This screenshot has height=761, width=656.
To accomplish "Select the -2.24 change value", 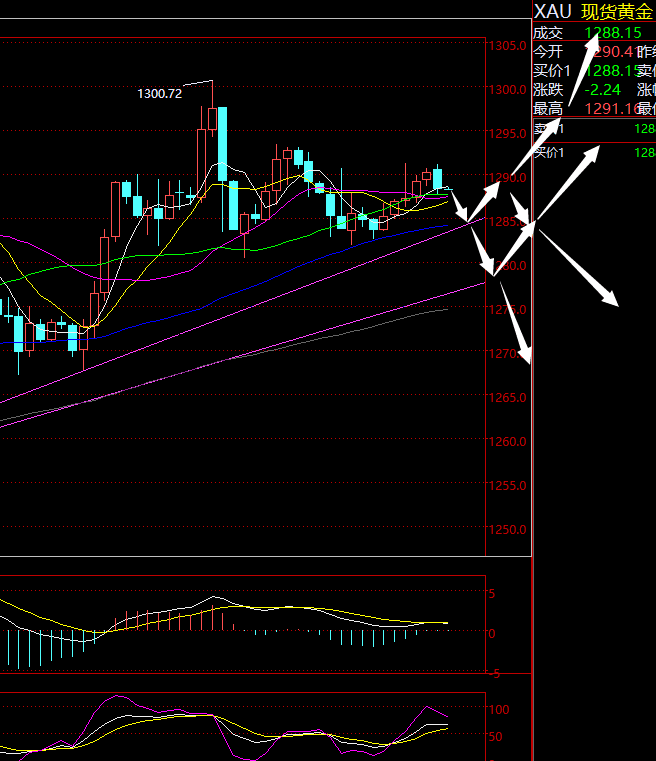I will point(603,90).
